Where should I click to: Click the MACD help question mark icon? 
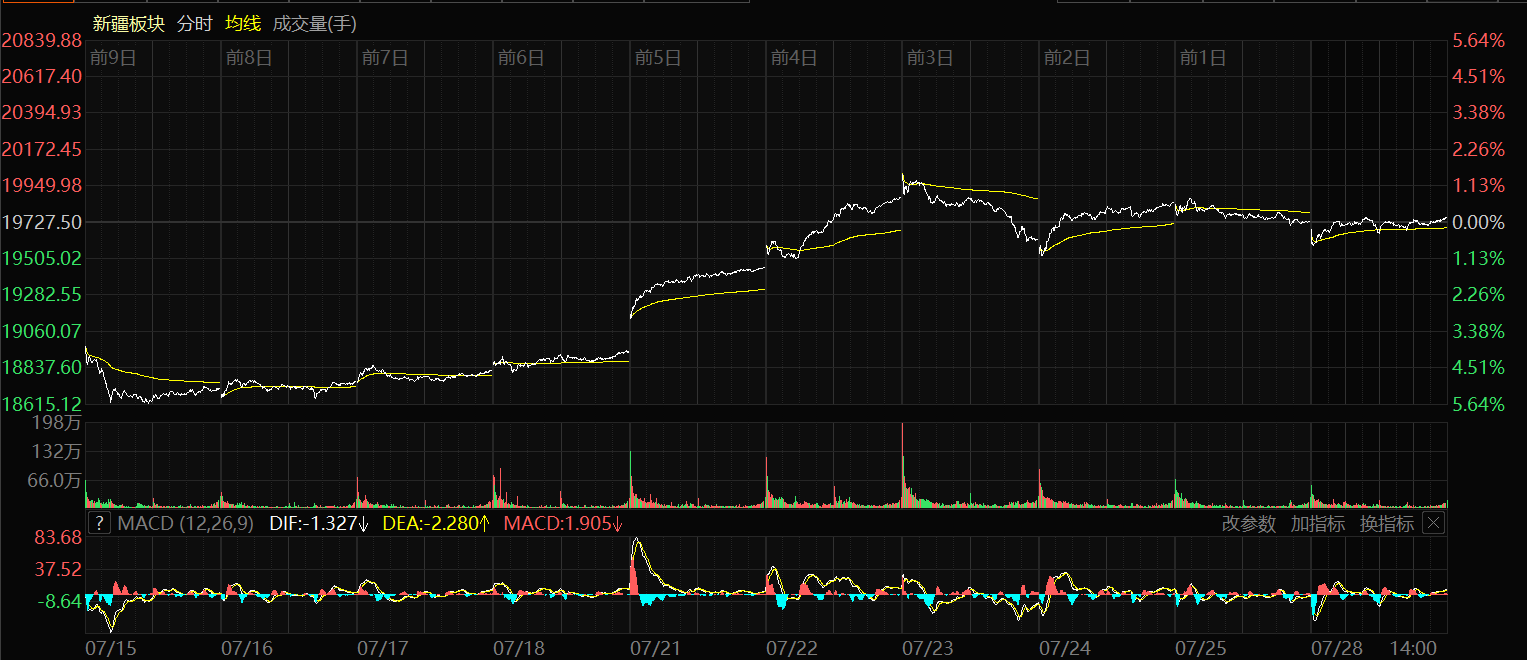tap(99, 523)
